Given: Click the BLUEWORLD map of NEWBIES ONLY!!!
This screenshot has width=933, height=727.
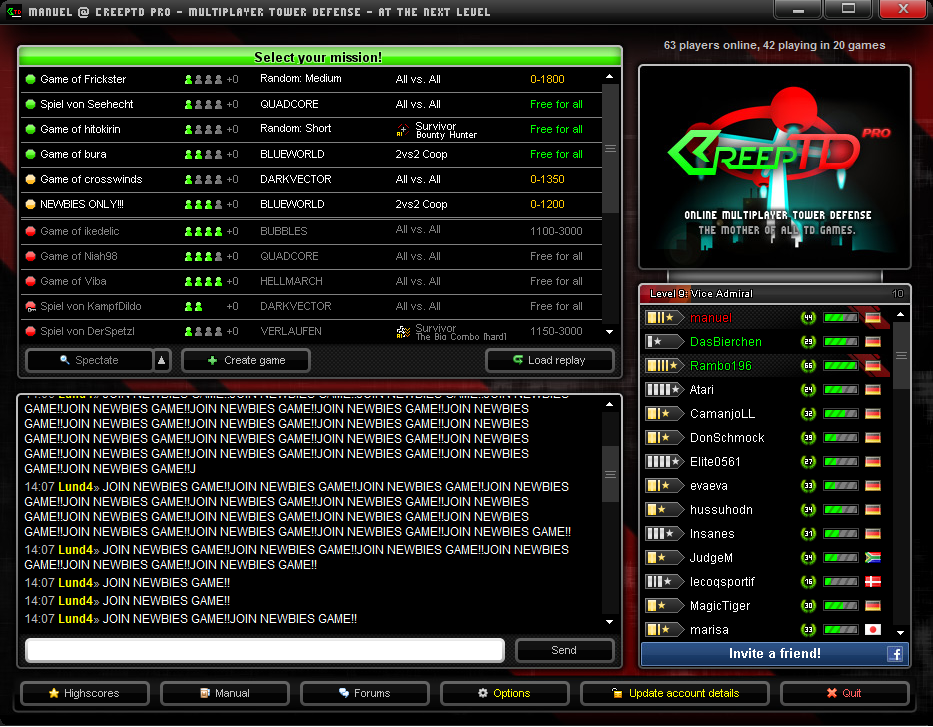Looking at the screenshot, I should coord(292,205).
